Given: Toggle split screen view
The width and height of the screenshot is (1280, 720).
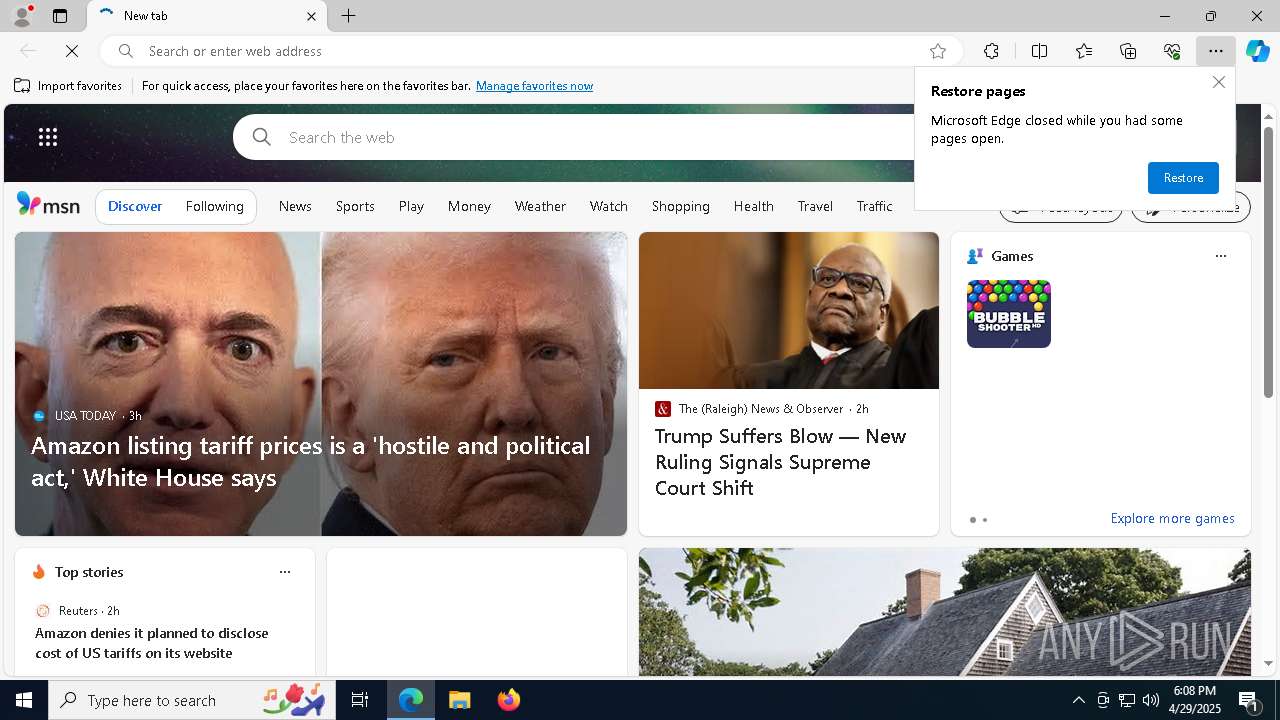Looking at the screenshot, I should 1039,51.
